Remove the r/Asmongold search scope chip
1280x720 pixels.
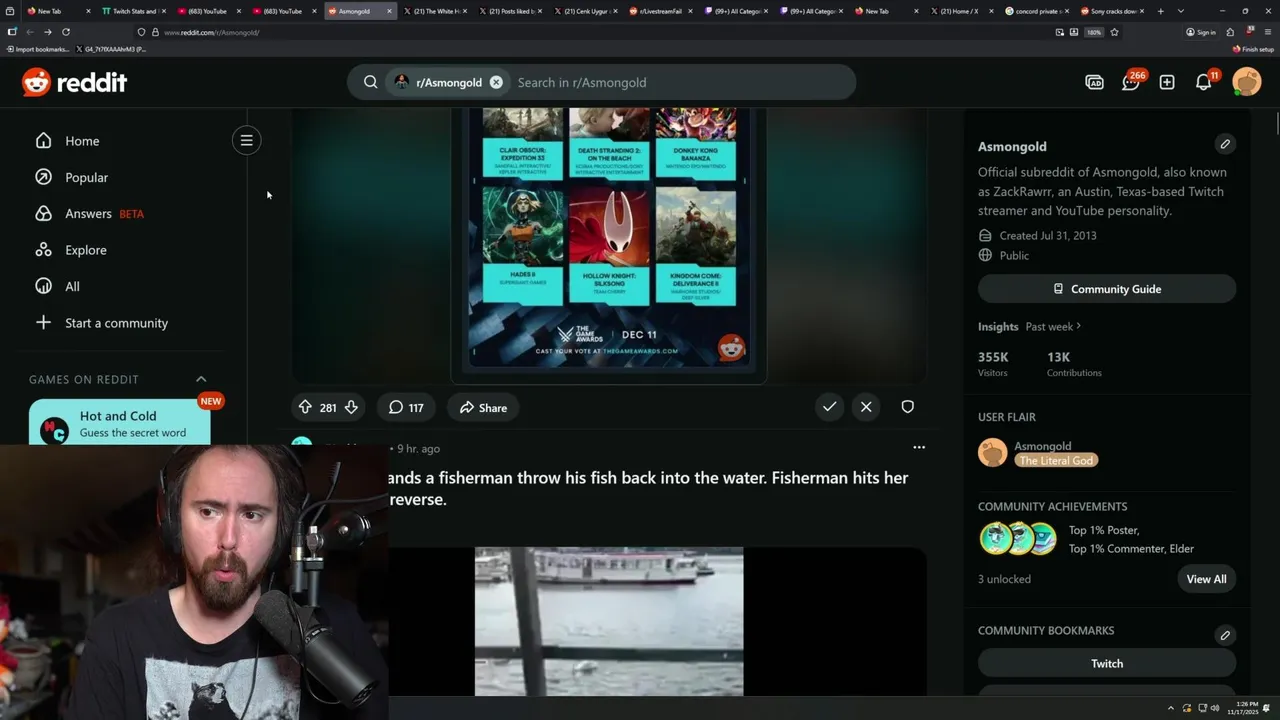pos(496,82)
